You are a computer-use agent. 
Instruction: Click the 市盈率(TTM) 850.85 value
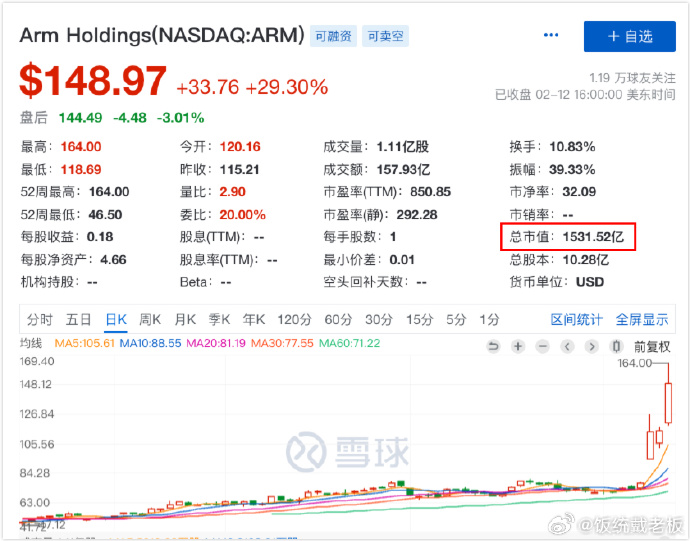[x=430, y=192]
